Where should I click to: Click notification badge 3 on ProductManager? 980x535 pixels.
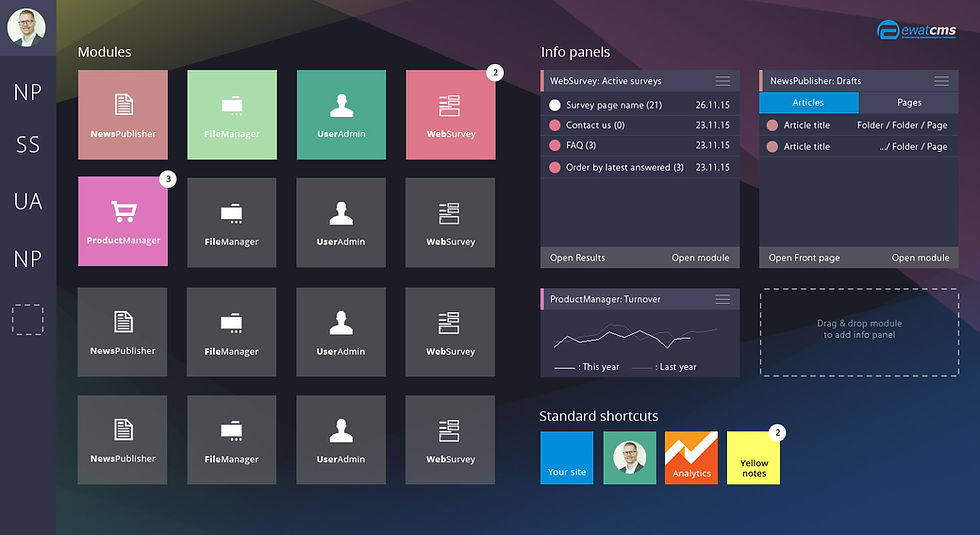[x=168, y=179]
